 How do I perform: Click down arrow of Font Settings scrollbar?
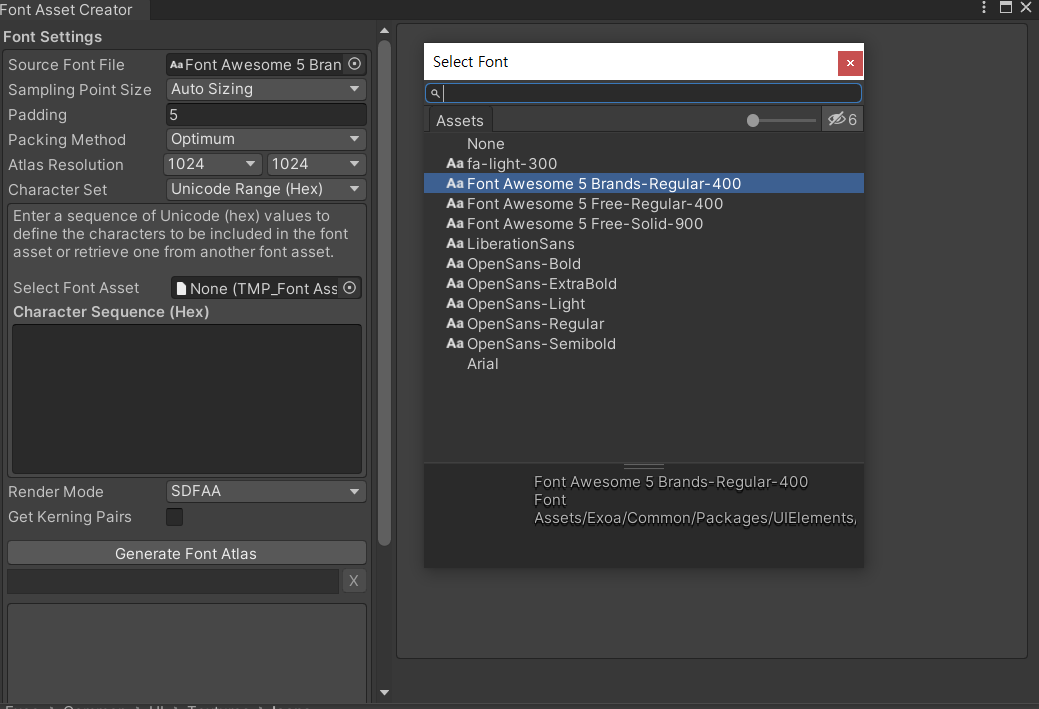(384, 692)
